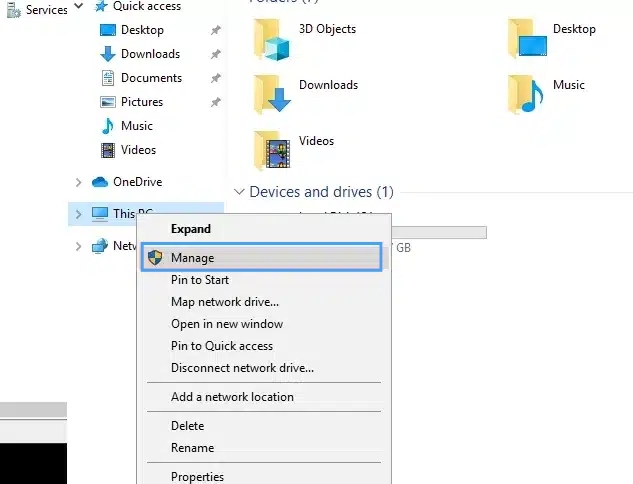Click the OneDrive cloud icon in sidebar
Screen dimensions: 633x484
[x=100, y=182]
